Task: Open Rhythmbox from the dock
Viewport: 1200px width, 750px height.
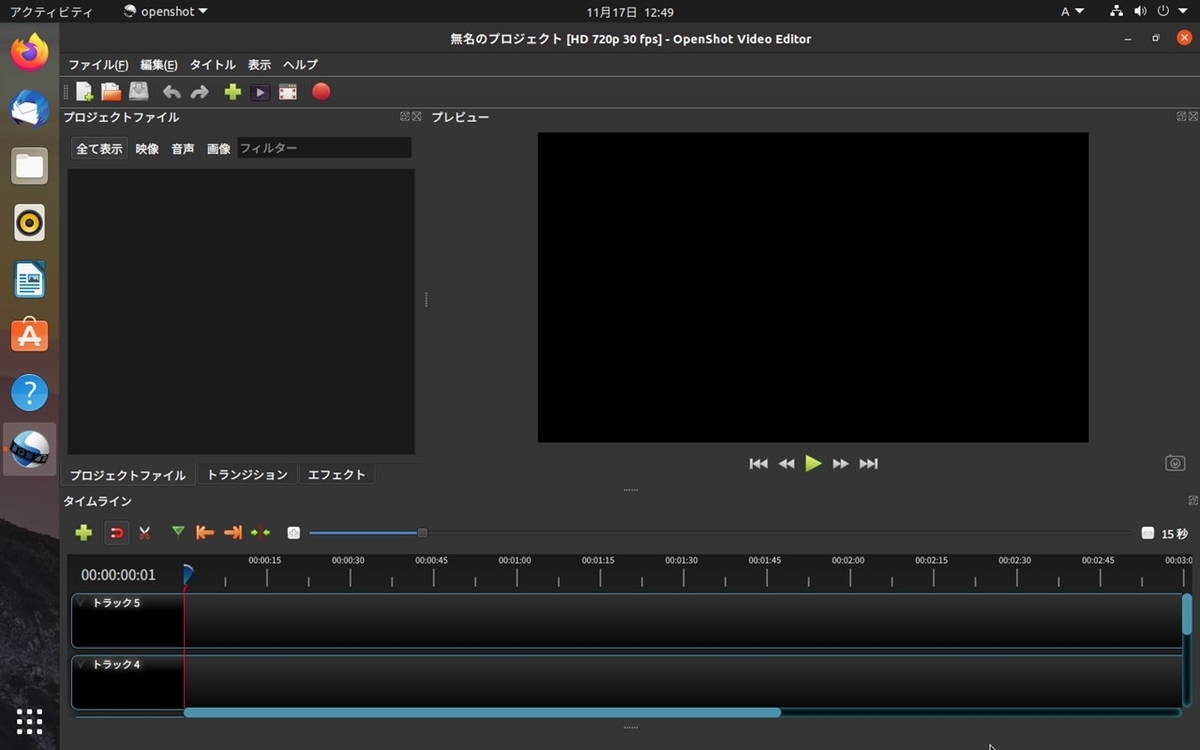Action: (x=30, y=222)
